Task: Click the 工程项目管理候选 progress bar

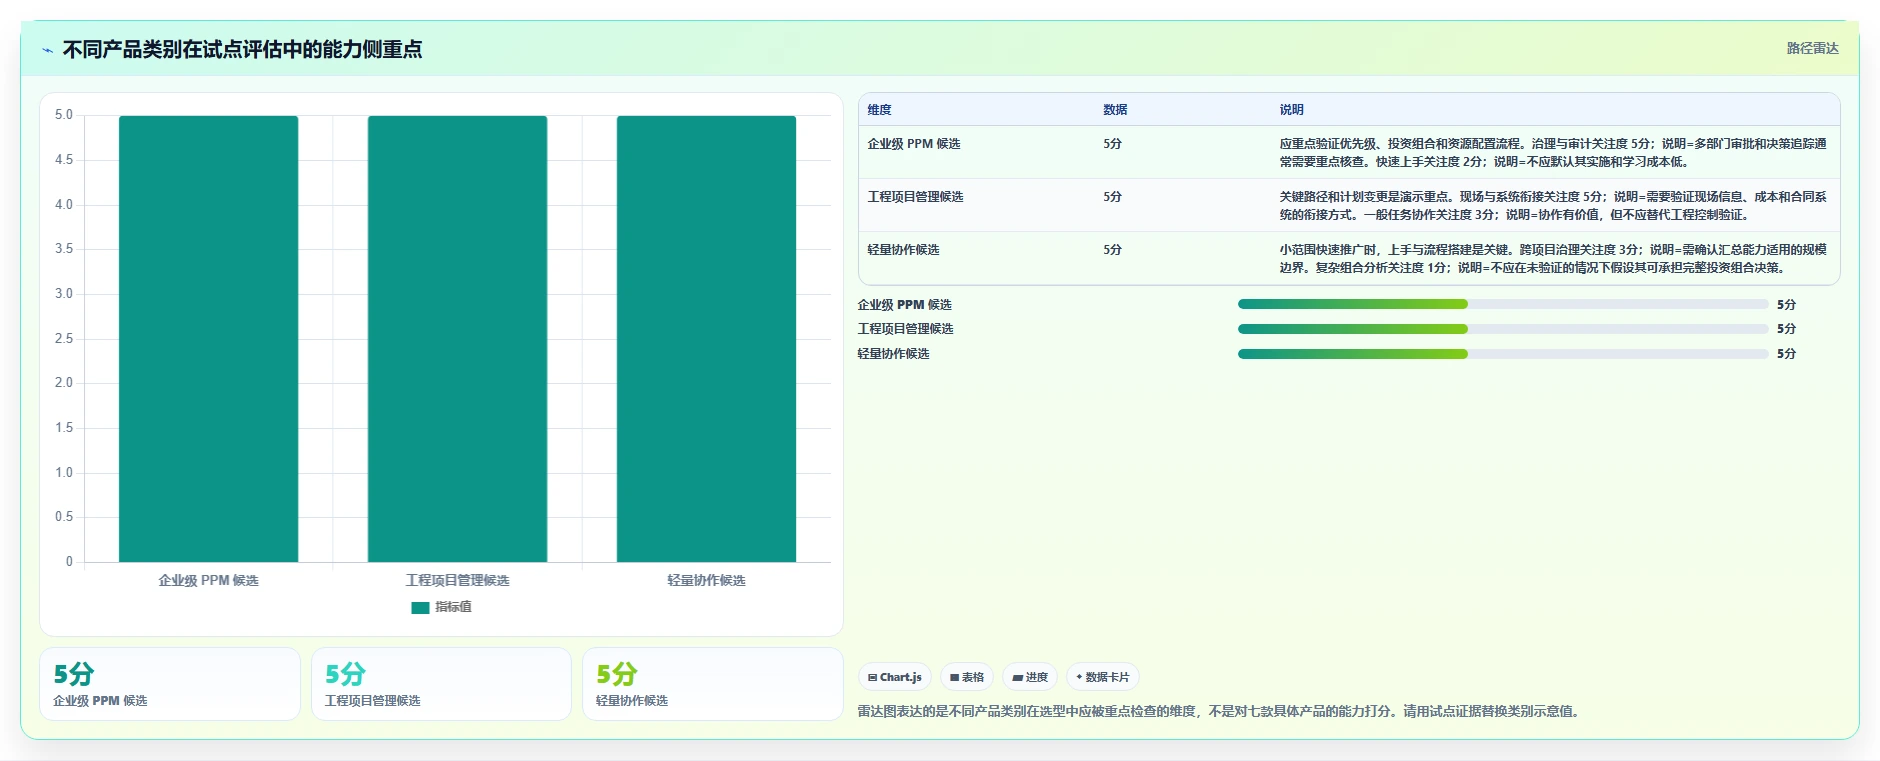Action: tap(1503, 329)
